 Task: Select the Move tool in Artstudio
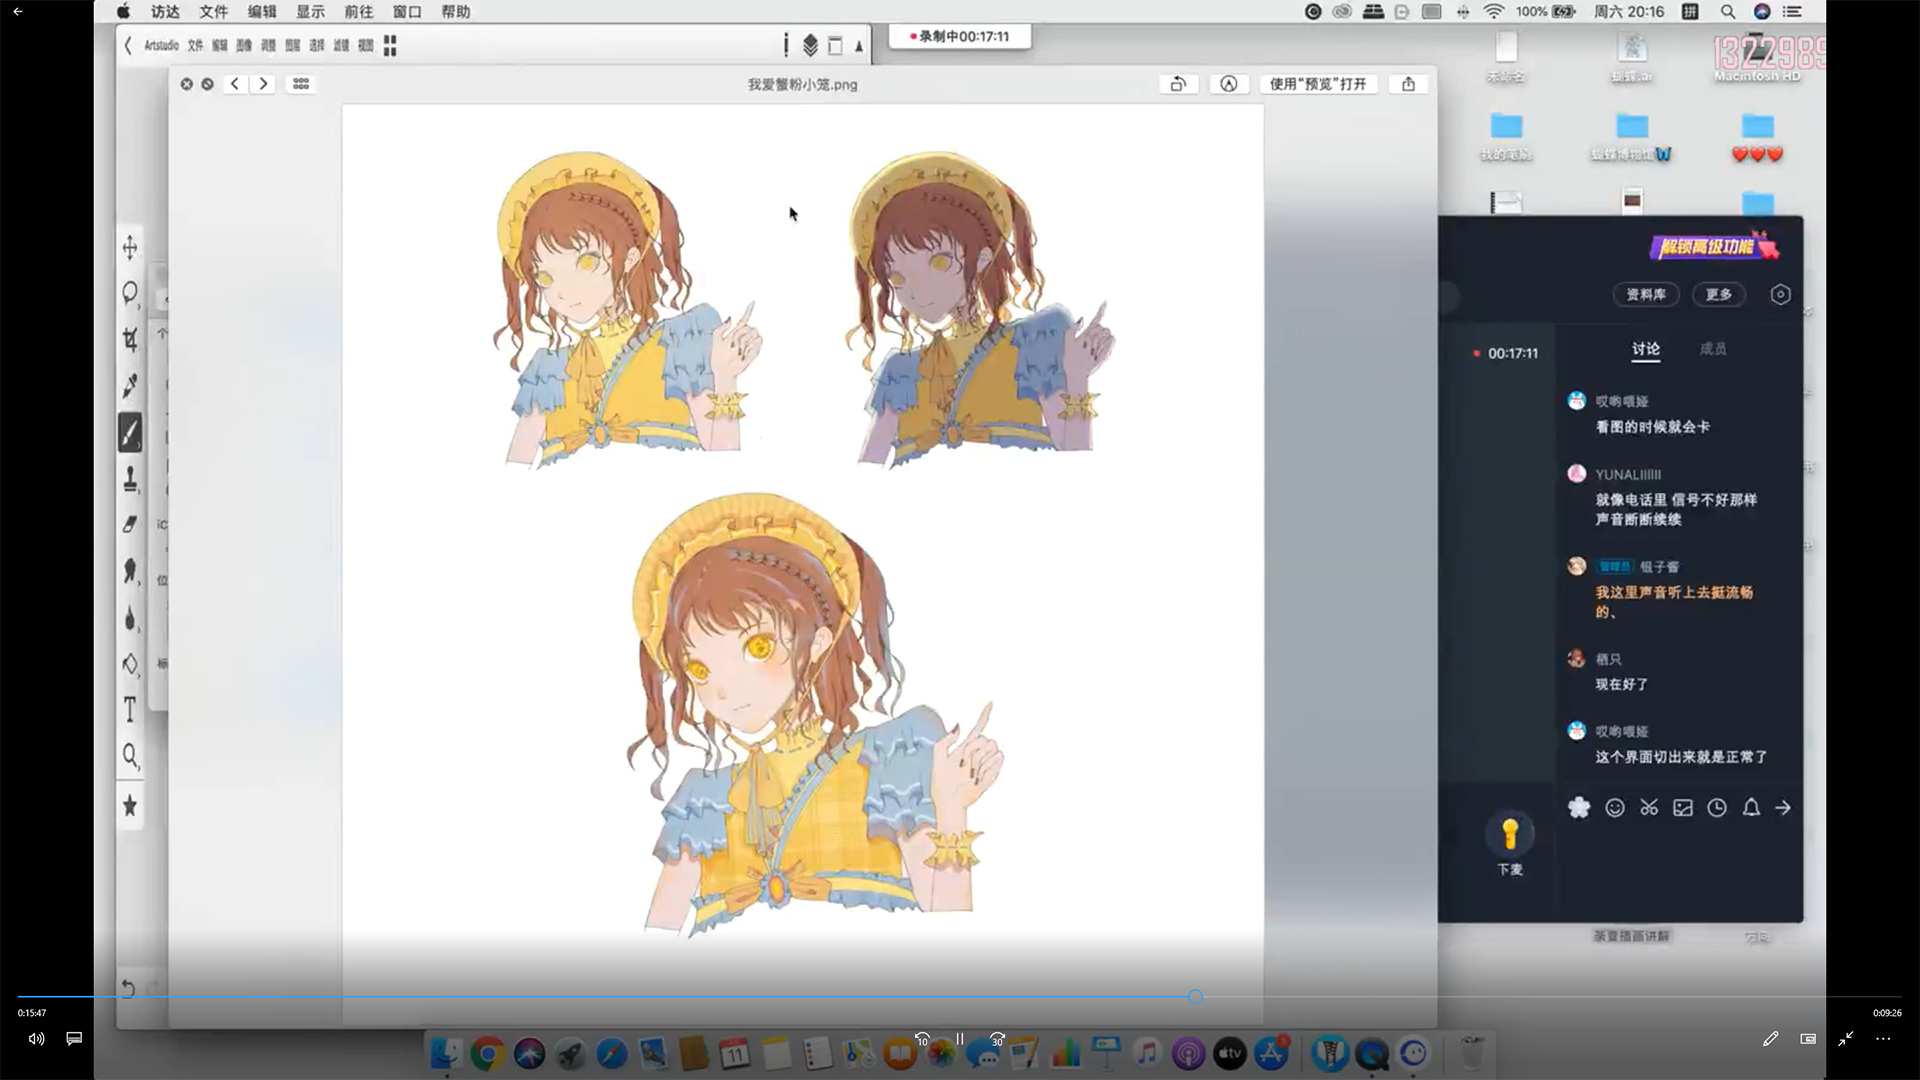pyautogui.click(x=130, y=248)
